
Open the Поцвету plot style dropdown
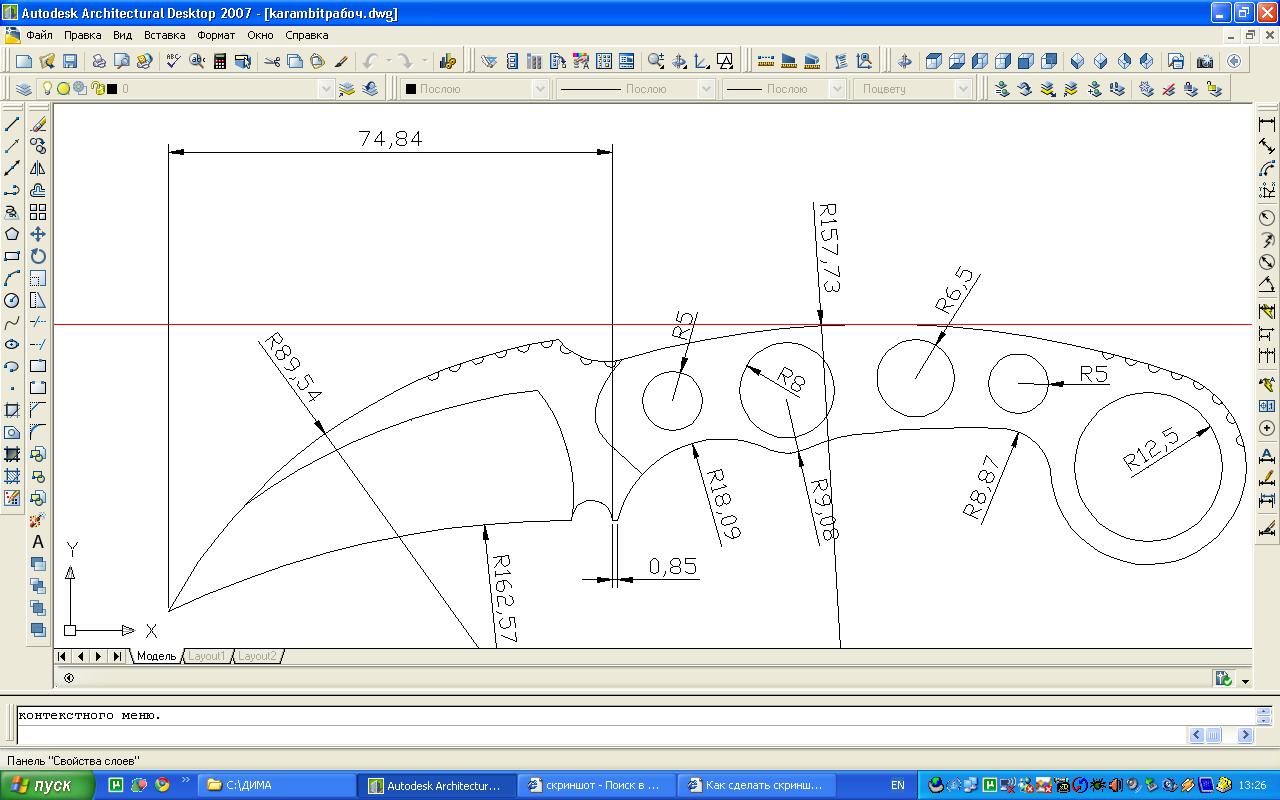pyautogui.click(x=963, y=89)
